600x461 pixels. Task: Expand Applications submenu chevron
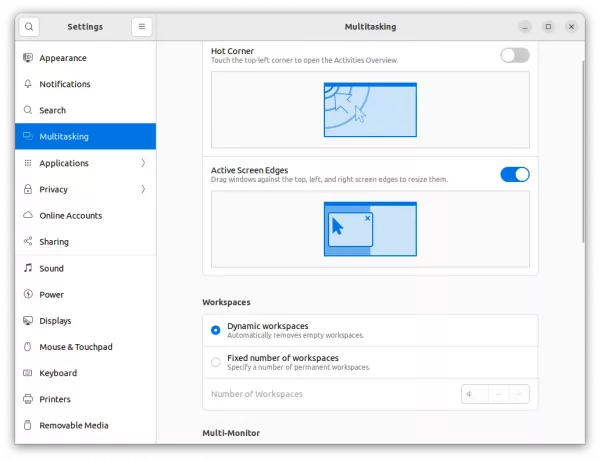point(143,163)
